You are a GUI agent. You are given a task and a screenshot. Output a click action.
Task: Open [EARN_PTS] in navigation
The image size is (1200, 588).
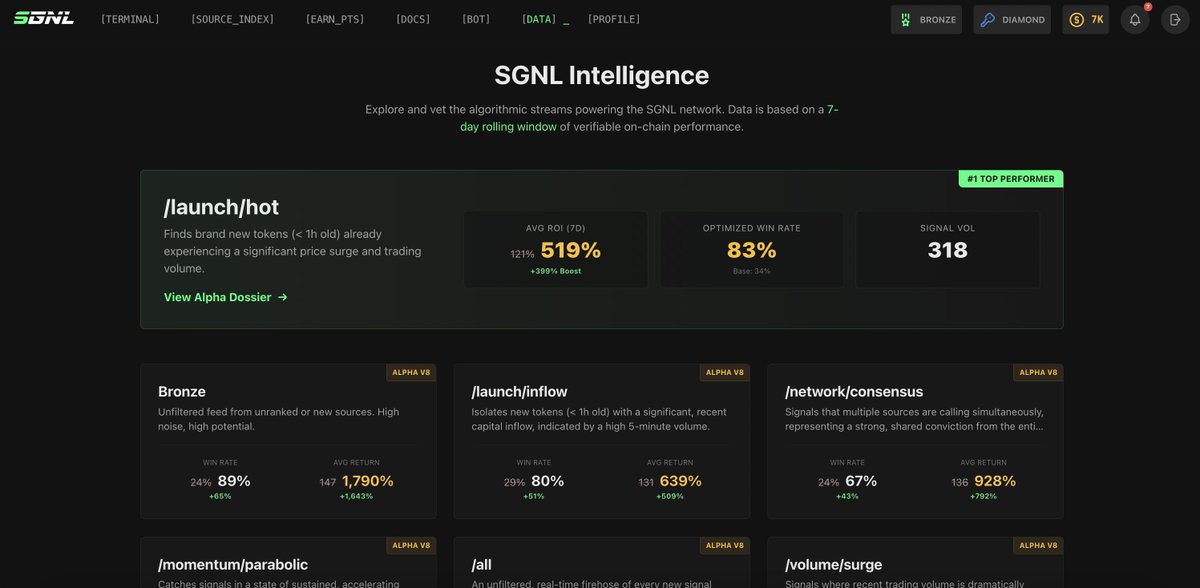click(335, 19)
